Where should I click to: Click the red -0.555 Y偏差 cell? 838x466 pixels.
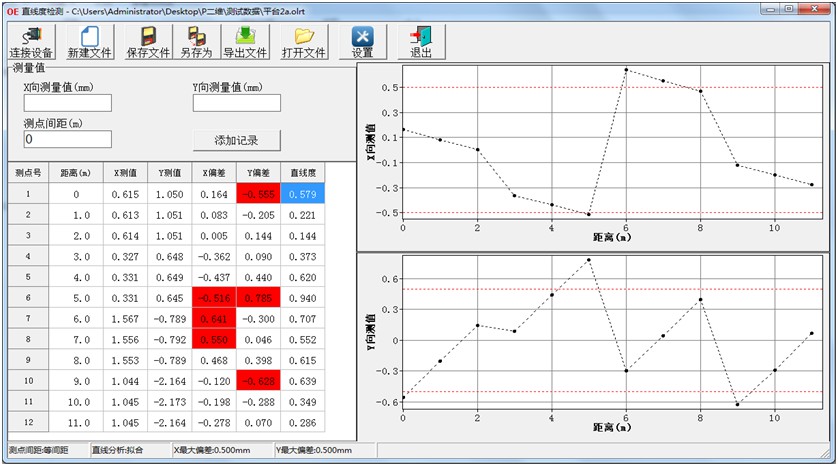pyautogui.click(x=258, y=194)
